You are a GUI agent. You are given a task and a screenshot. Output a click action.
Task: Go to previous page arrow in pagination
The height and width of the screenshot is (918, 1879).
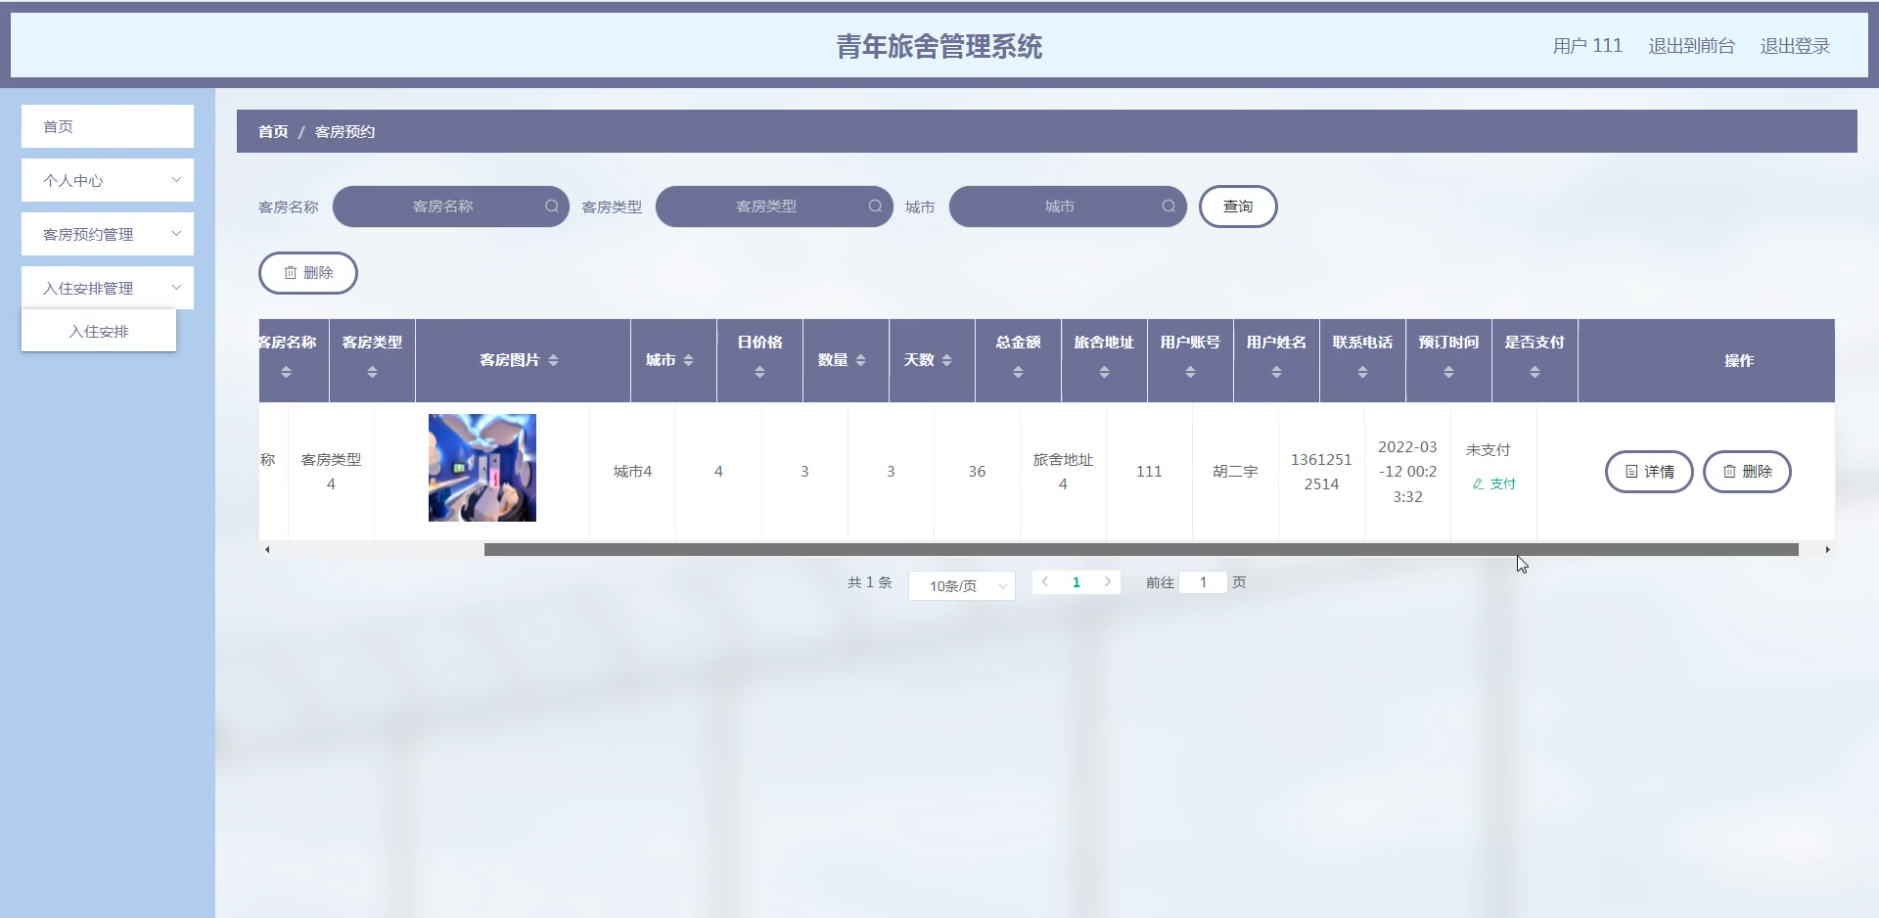1045,582
